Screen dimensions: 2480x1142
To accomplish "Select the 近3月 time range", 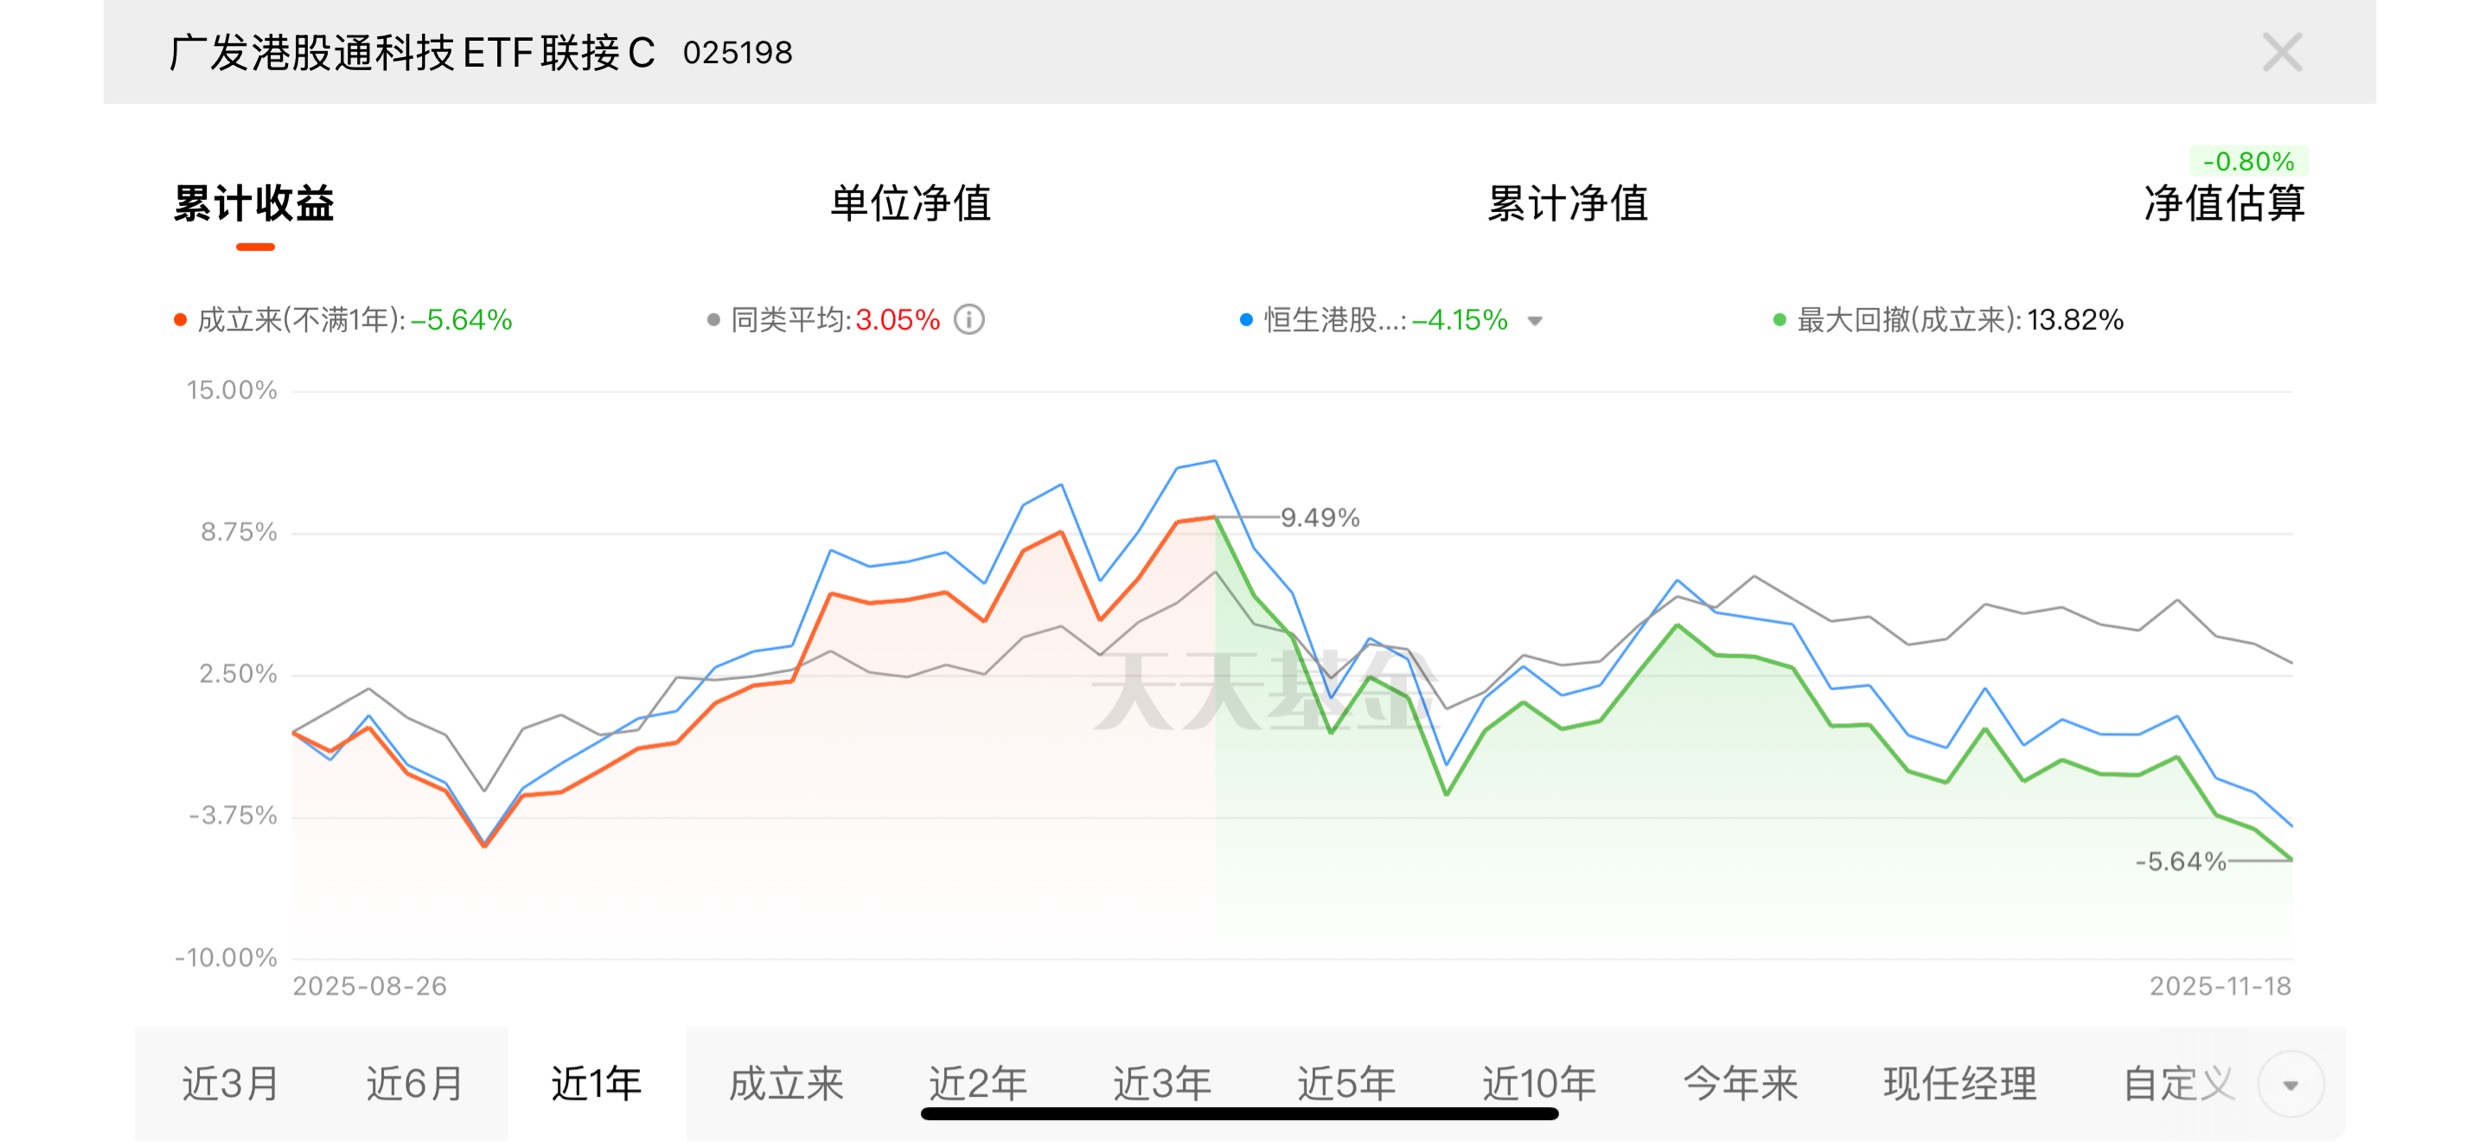I will click(230, 1084).
